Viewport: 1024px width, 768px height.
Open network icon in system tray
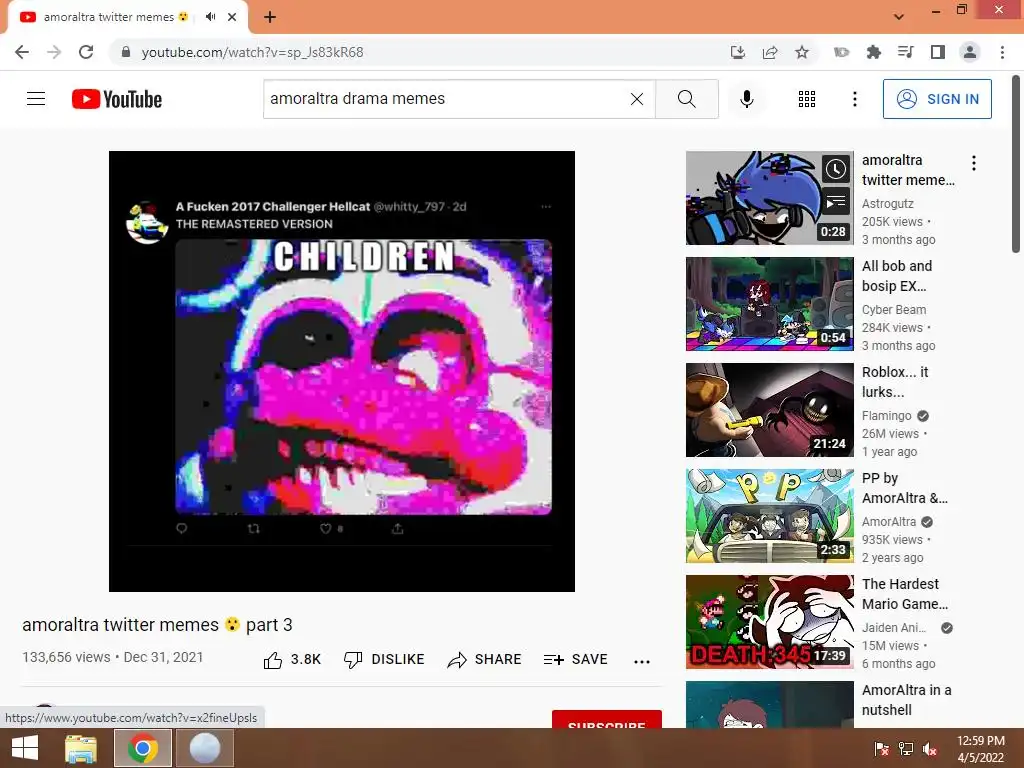point(906,748)
